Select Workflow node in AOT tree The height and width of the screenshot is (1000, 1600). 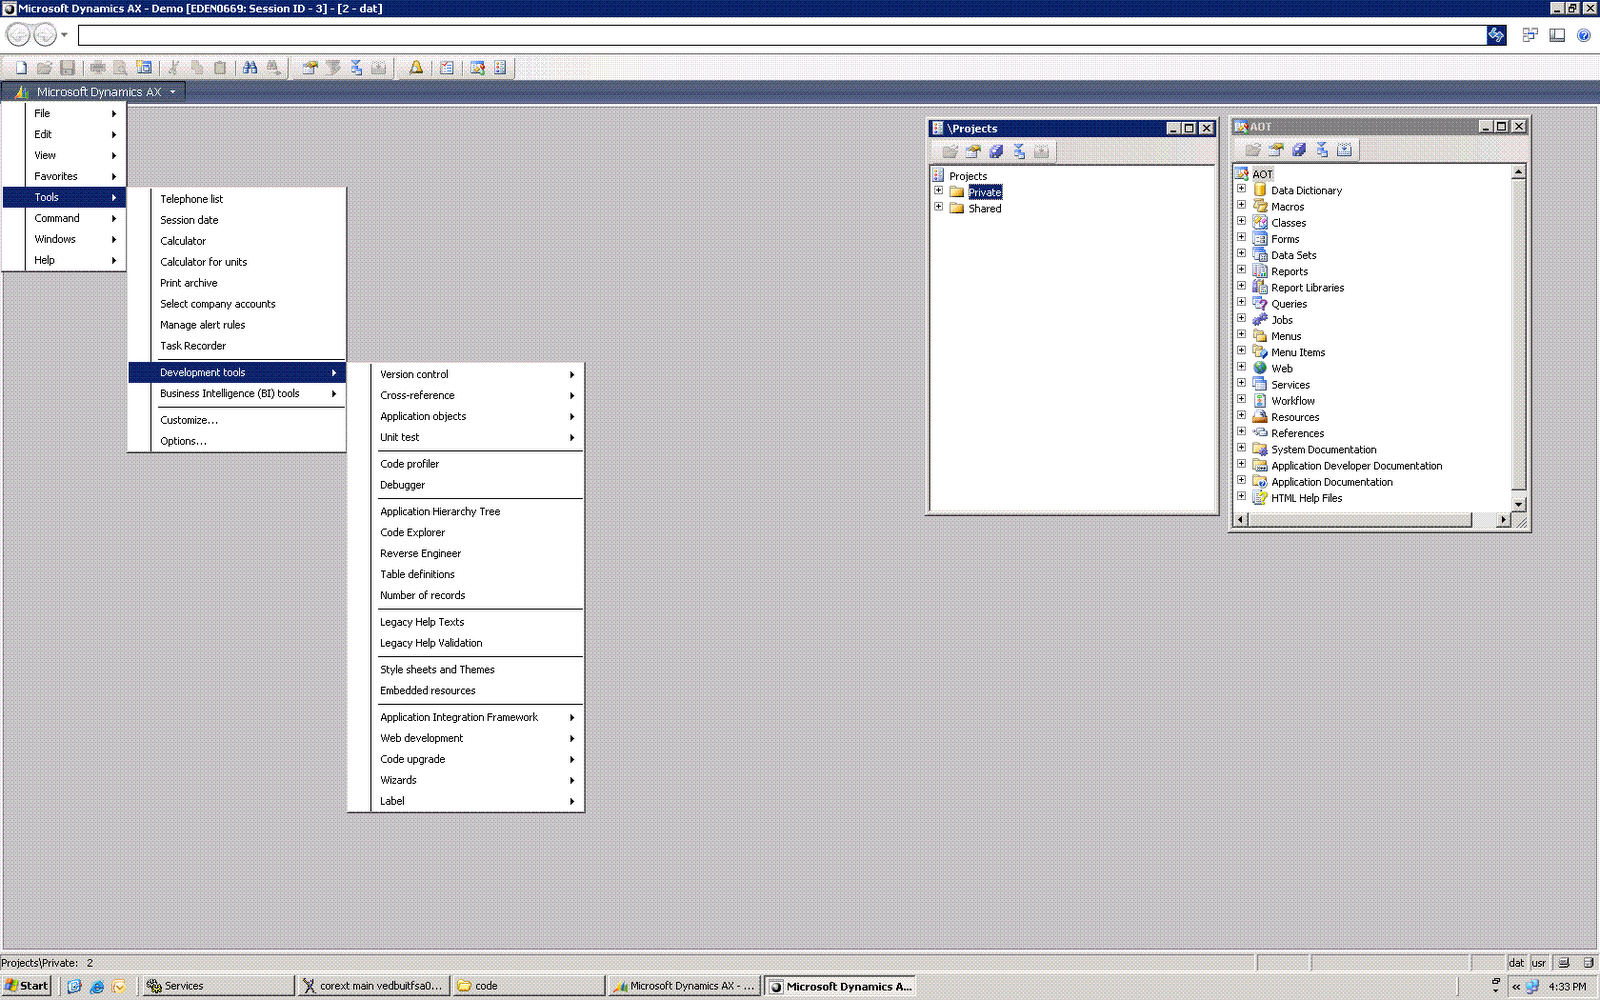[1293, 401]
